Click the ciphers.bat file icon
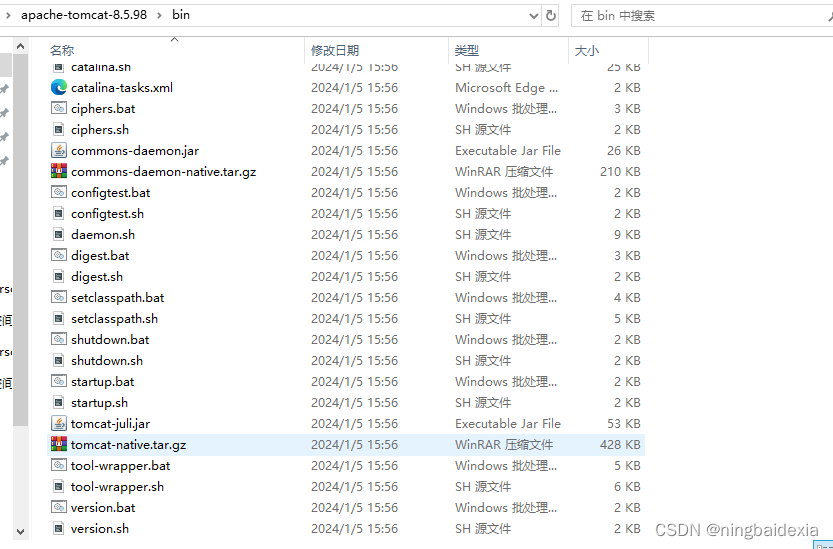833x549 pixels. click(x=58, y=108)
